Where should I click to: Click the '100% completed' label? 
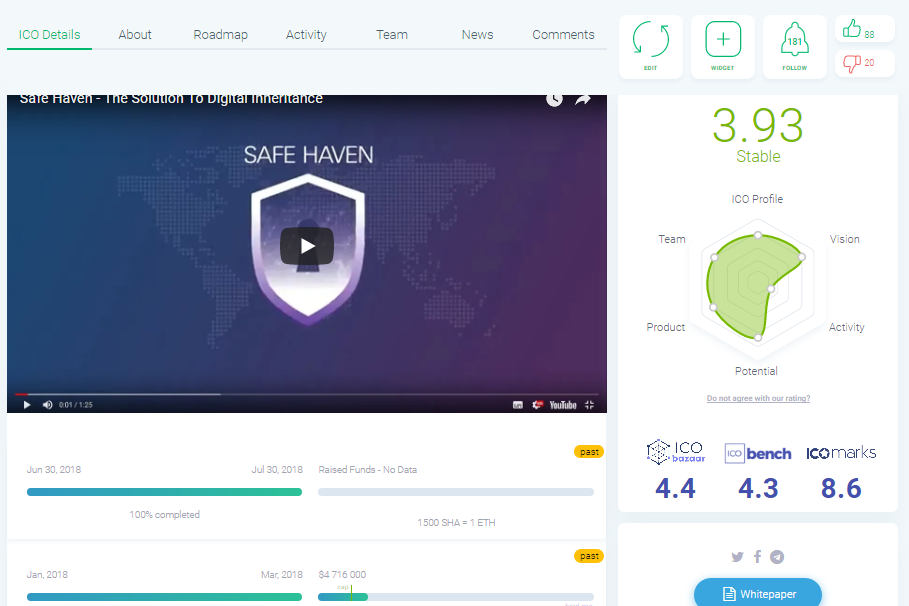pyautogui.click(x=165, y=514)
